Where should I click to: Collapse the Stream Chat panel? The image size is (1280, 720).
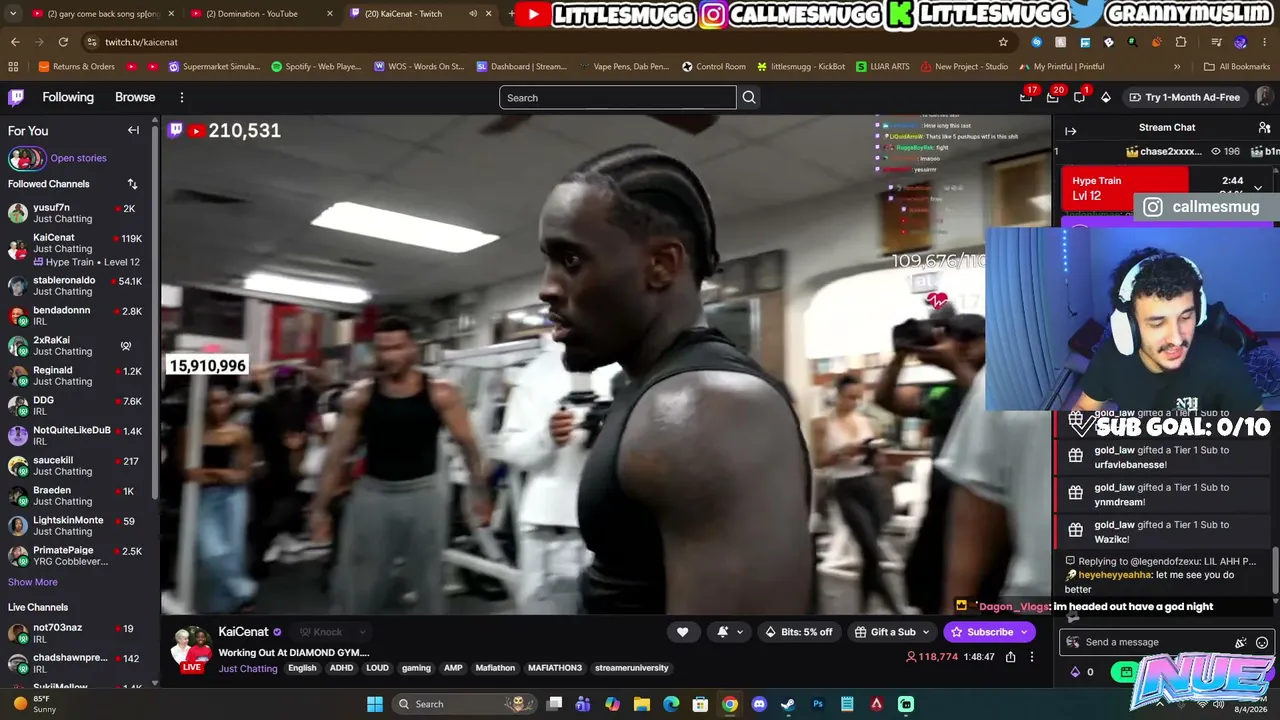pos(1070,131)
